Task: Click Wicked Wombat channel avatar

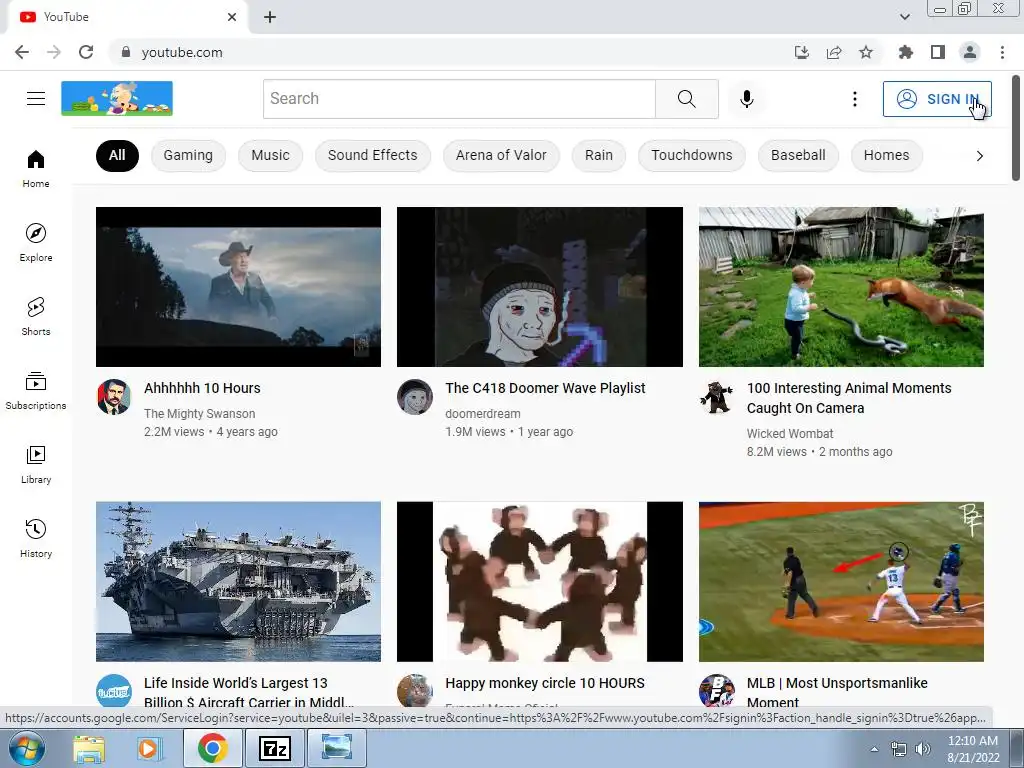Action: coord(716,397)
